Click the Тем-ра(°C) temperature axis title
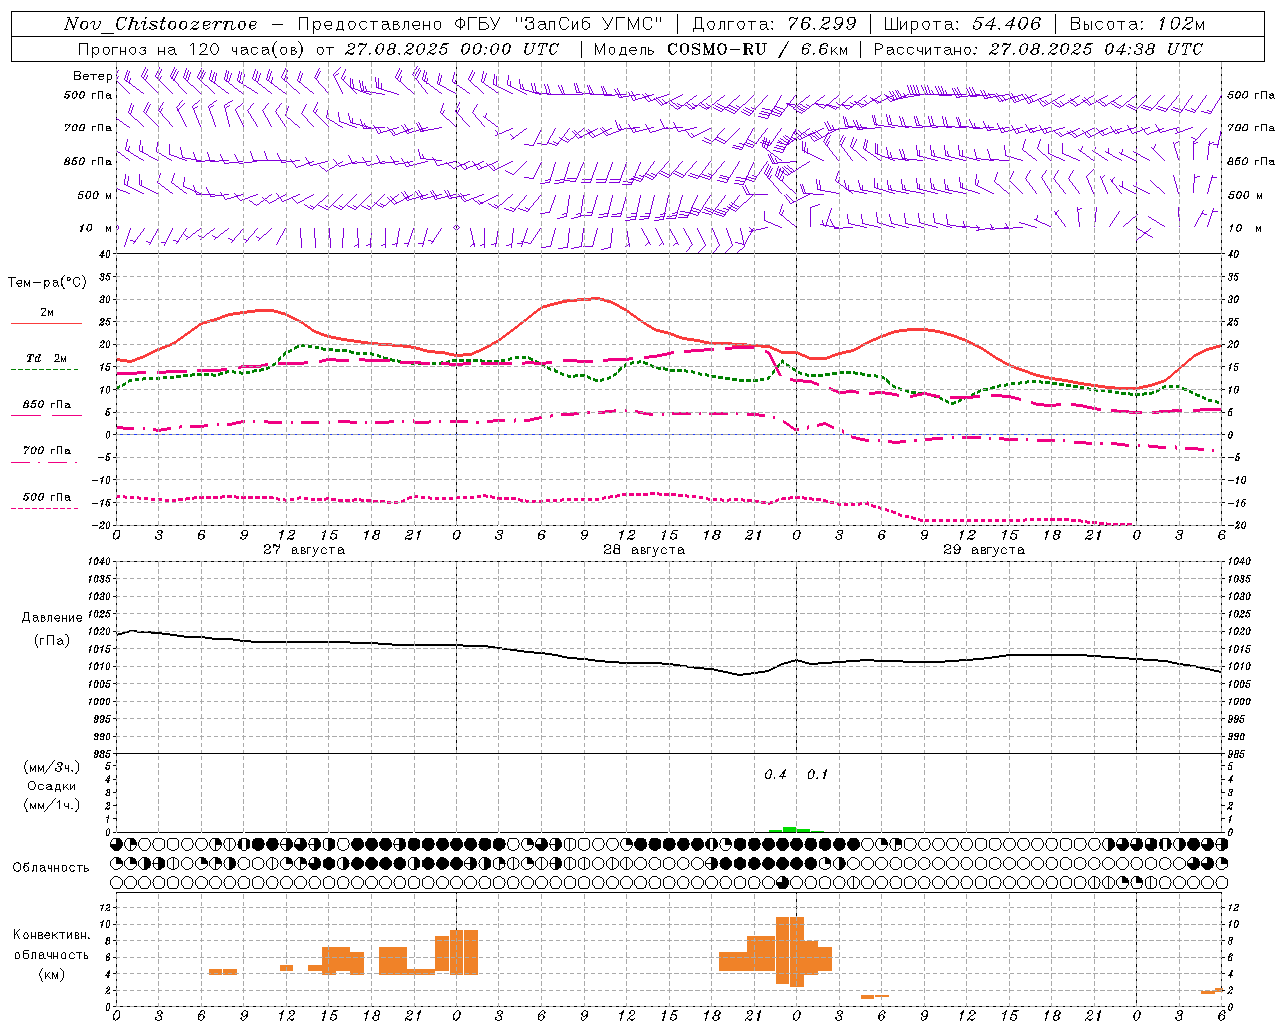 [x=47, y=283]
